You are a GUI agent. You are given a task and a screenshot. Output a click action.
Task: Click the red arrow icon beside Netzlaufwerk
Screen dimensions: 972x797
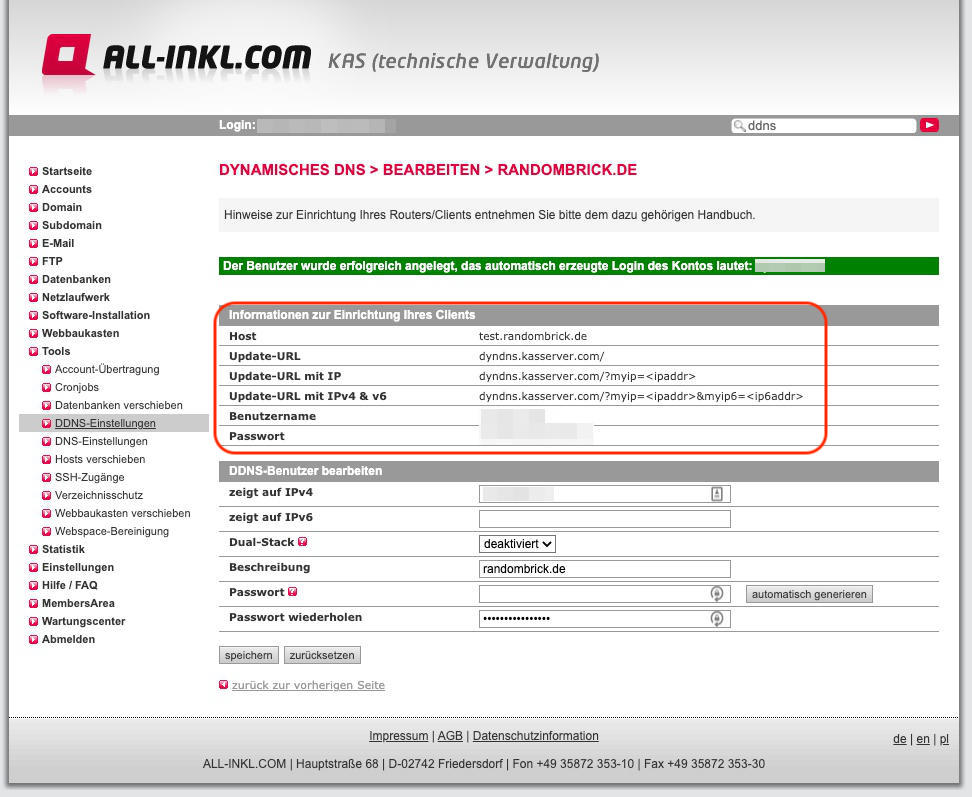coord(33,297)
